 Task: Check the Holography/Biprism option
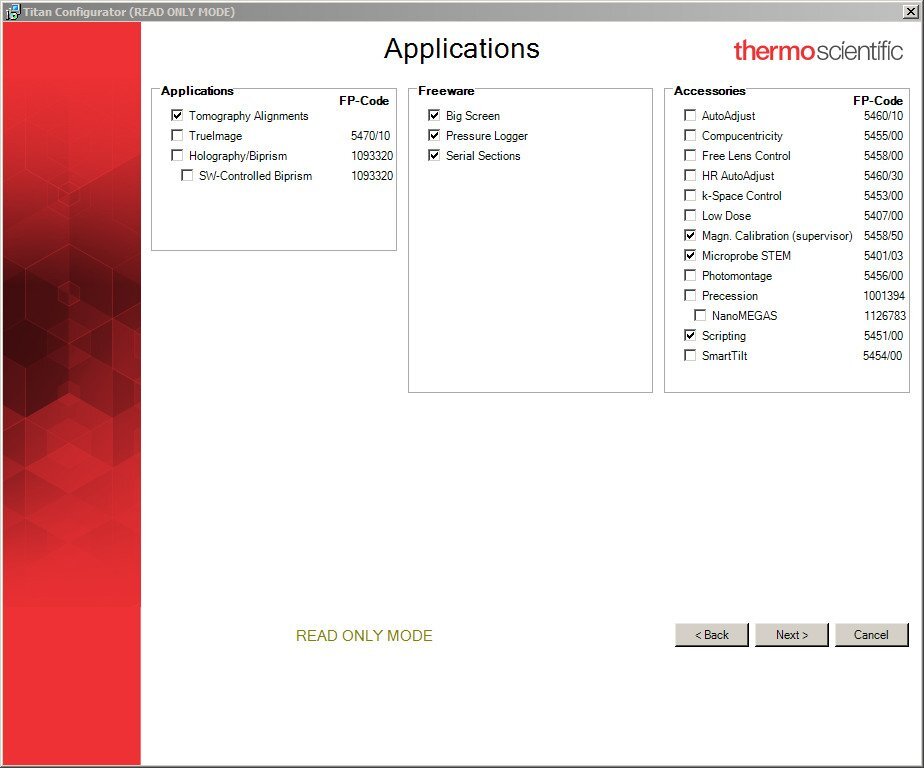click(x=177, y=156)
